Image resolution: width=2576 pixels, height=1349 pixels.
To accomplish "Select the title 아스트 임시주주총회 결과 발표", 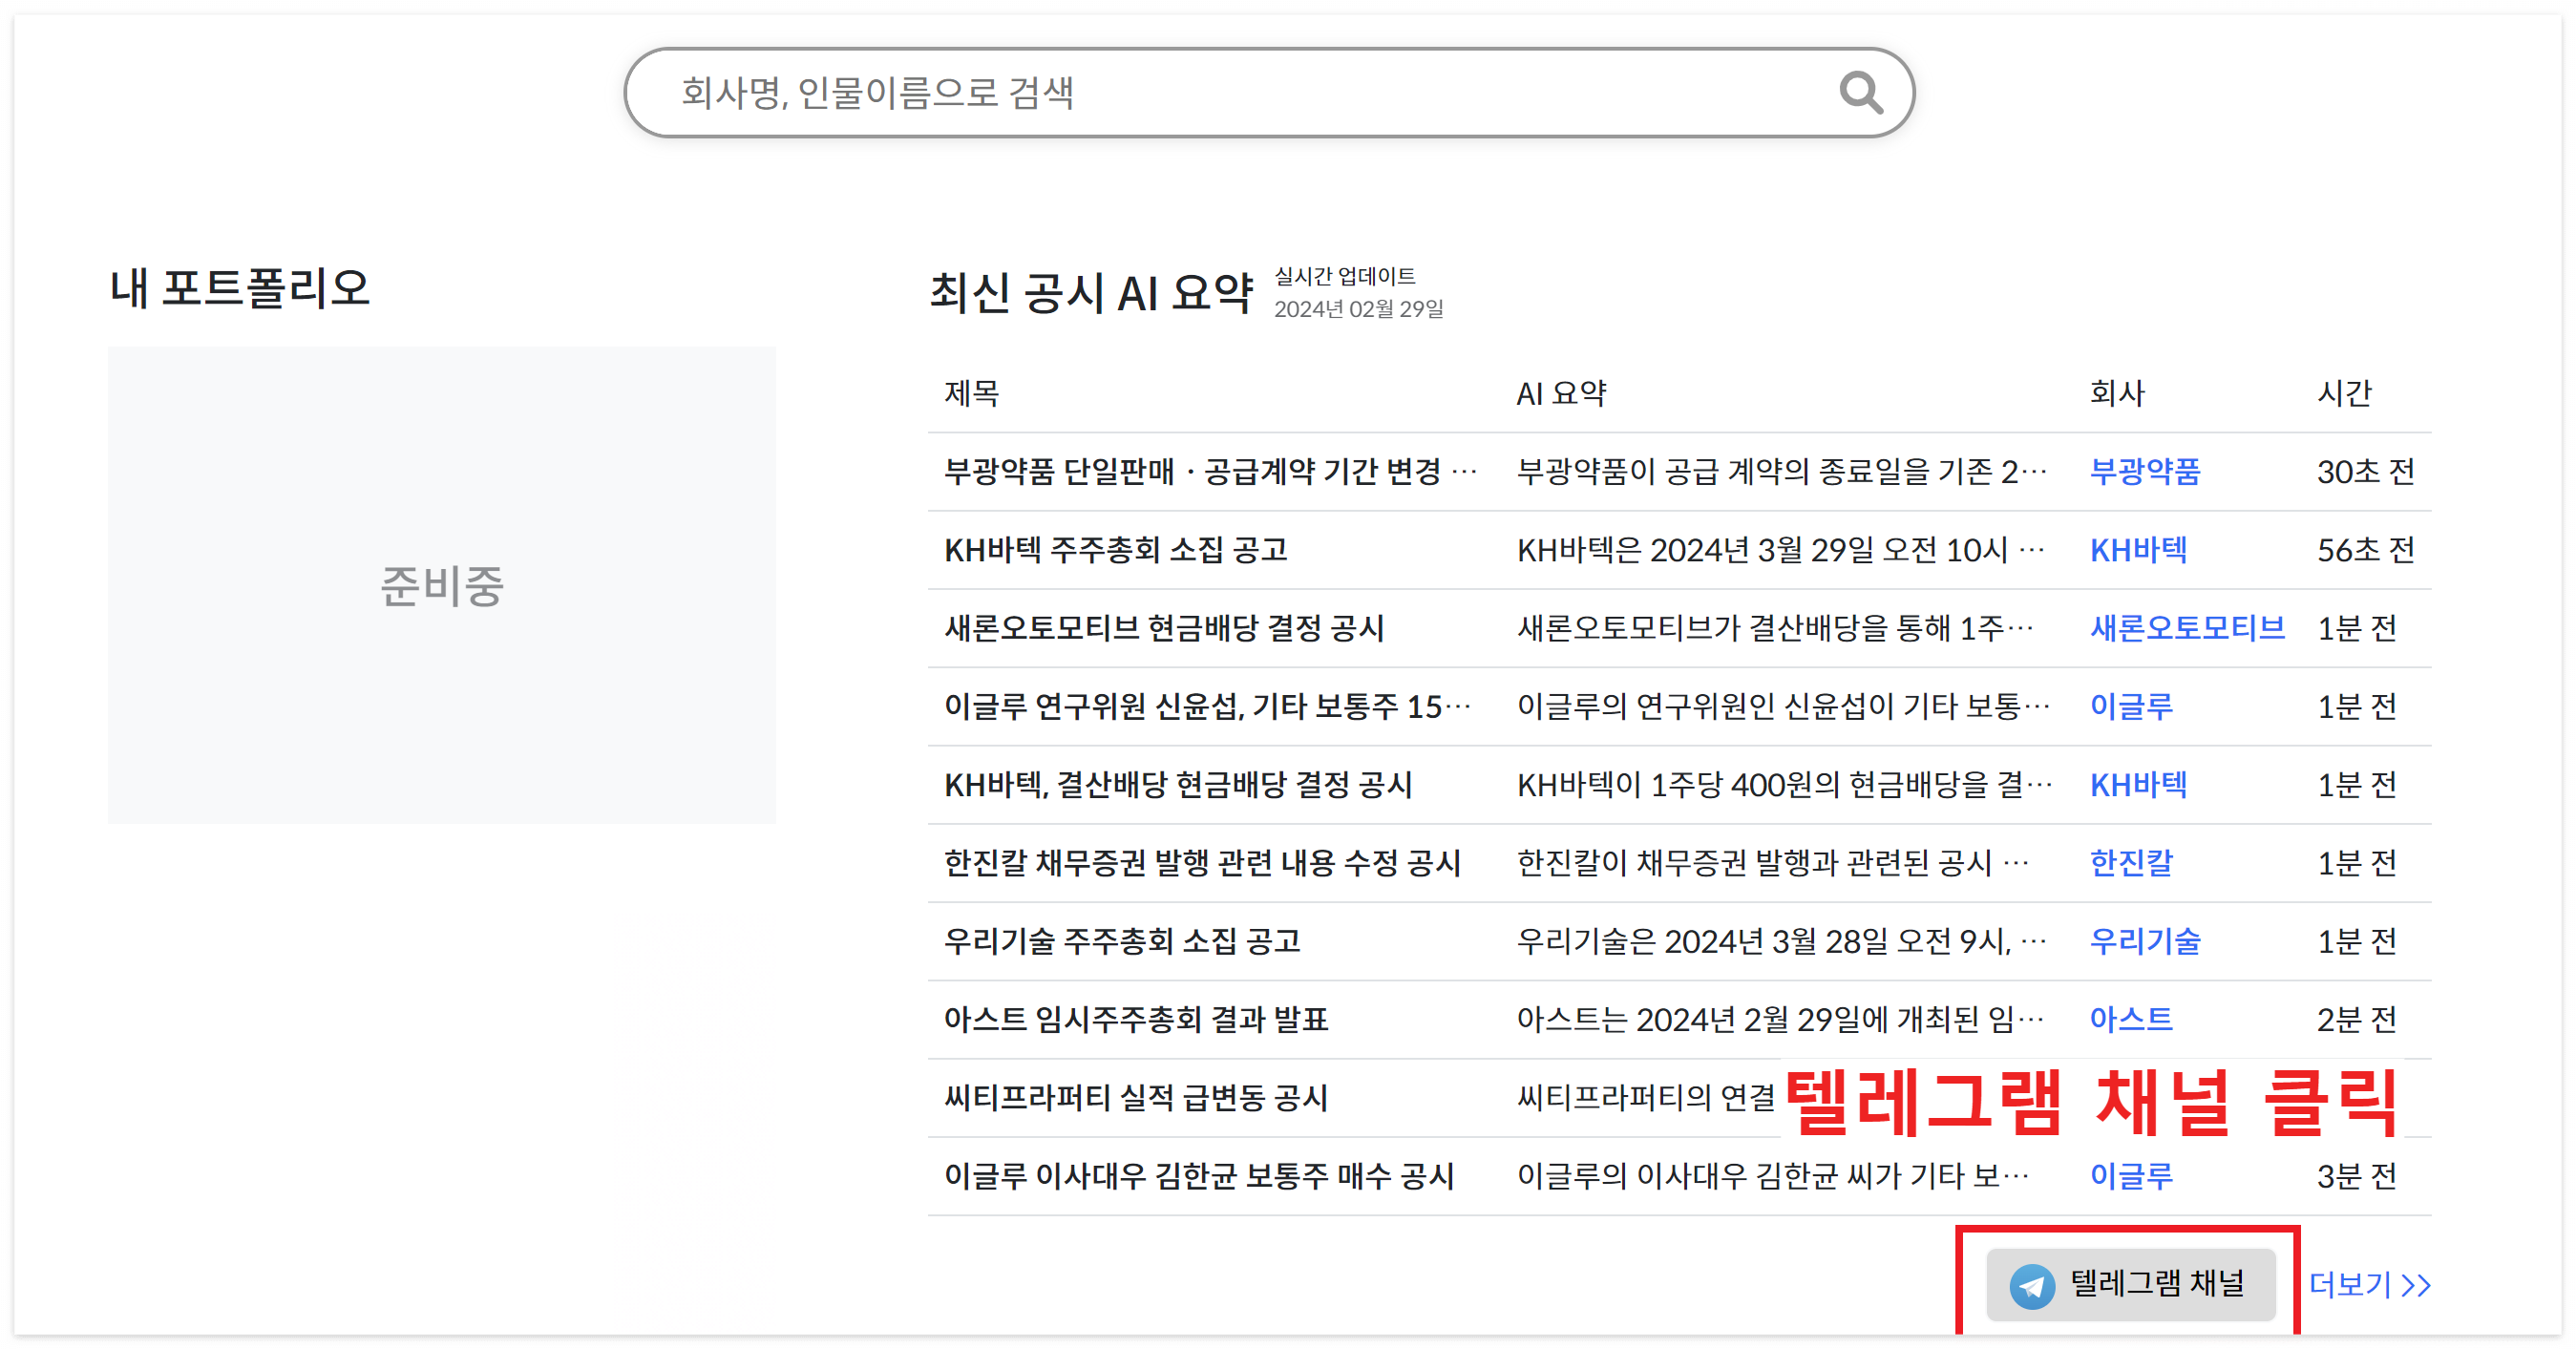I will [x=1136, y=1019].
